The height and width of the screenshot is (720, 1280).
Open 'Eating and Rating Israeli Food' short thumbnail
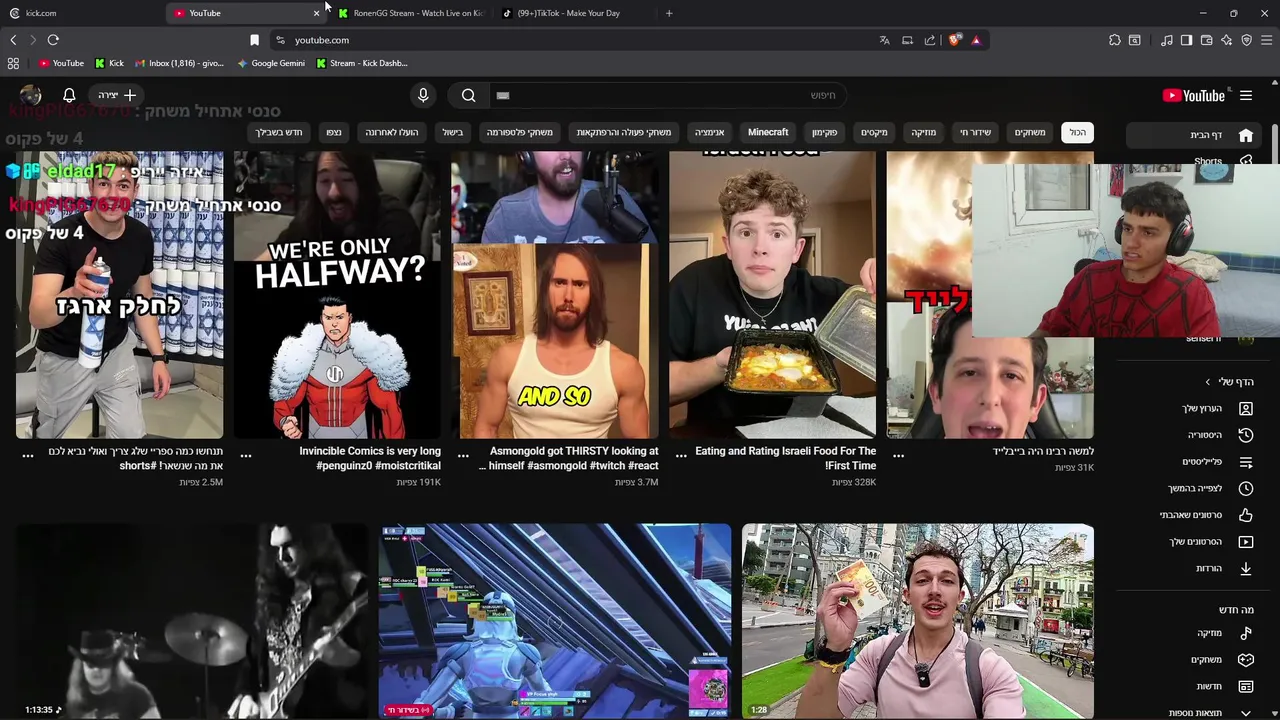coord(772,294)
